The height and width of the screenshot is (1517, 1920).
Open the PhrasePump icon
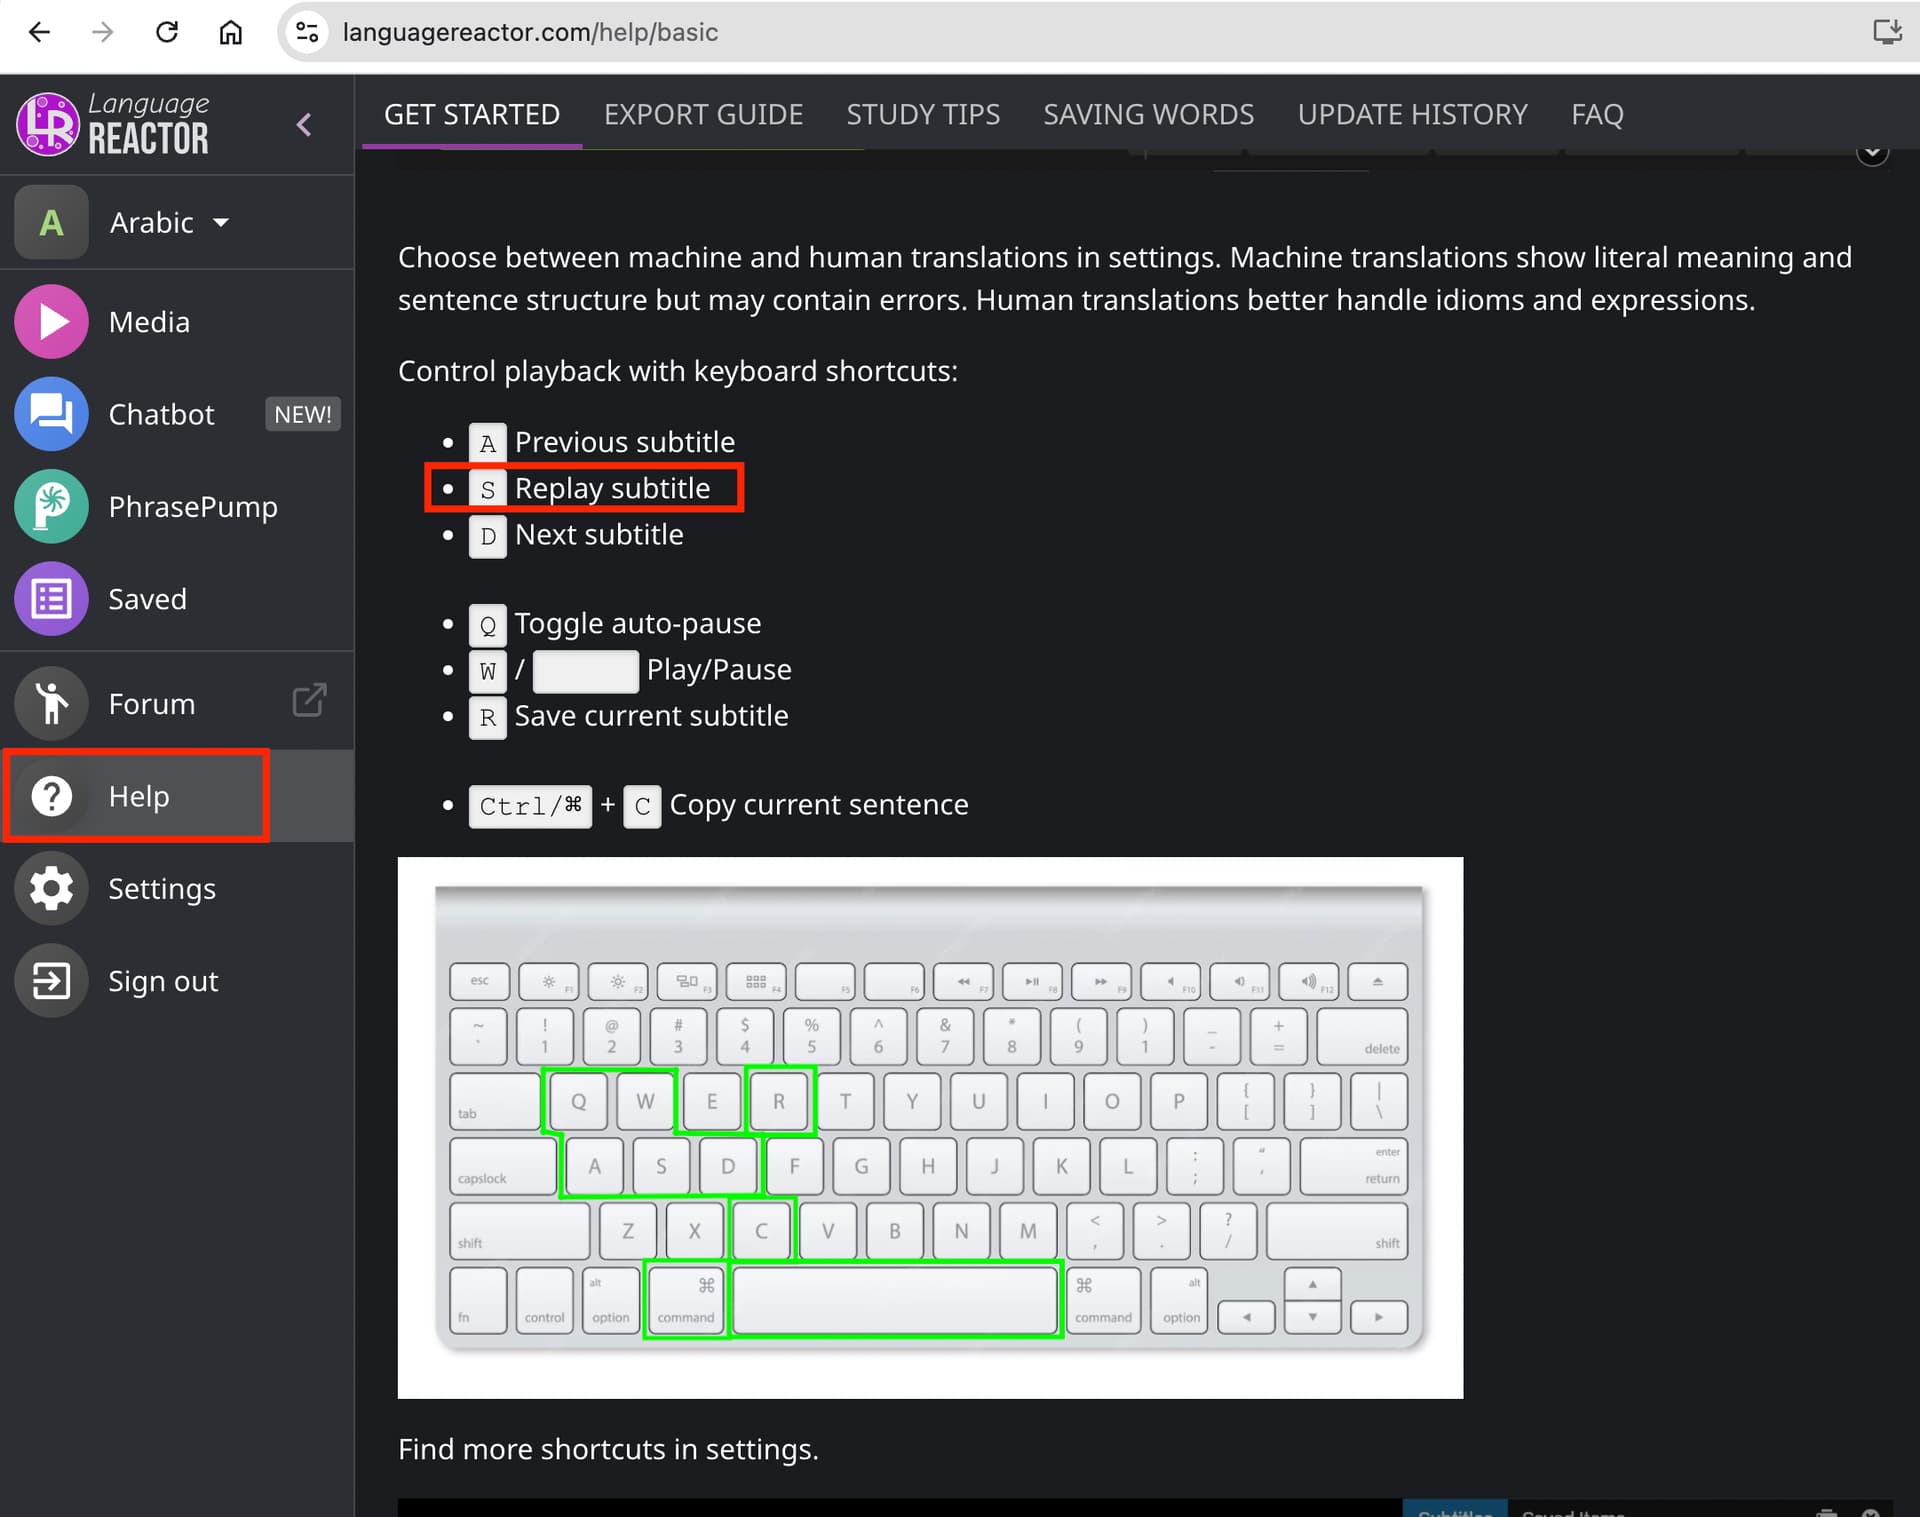[51, 507]
